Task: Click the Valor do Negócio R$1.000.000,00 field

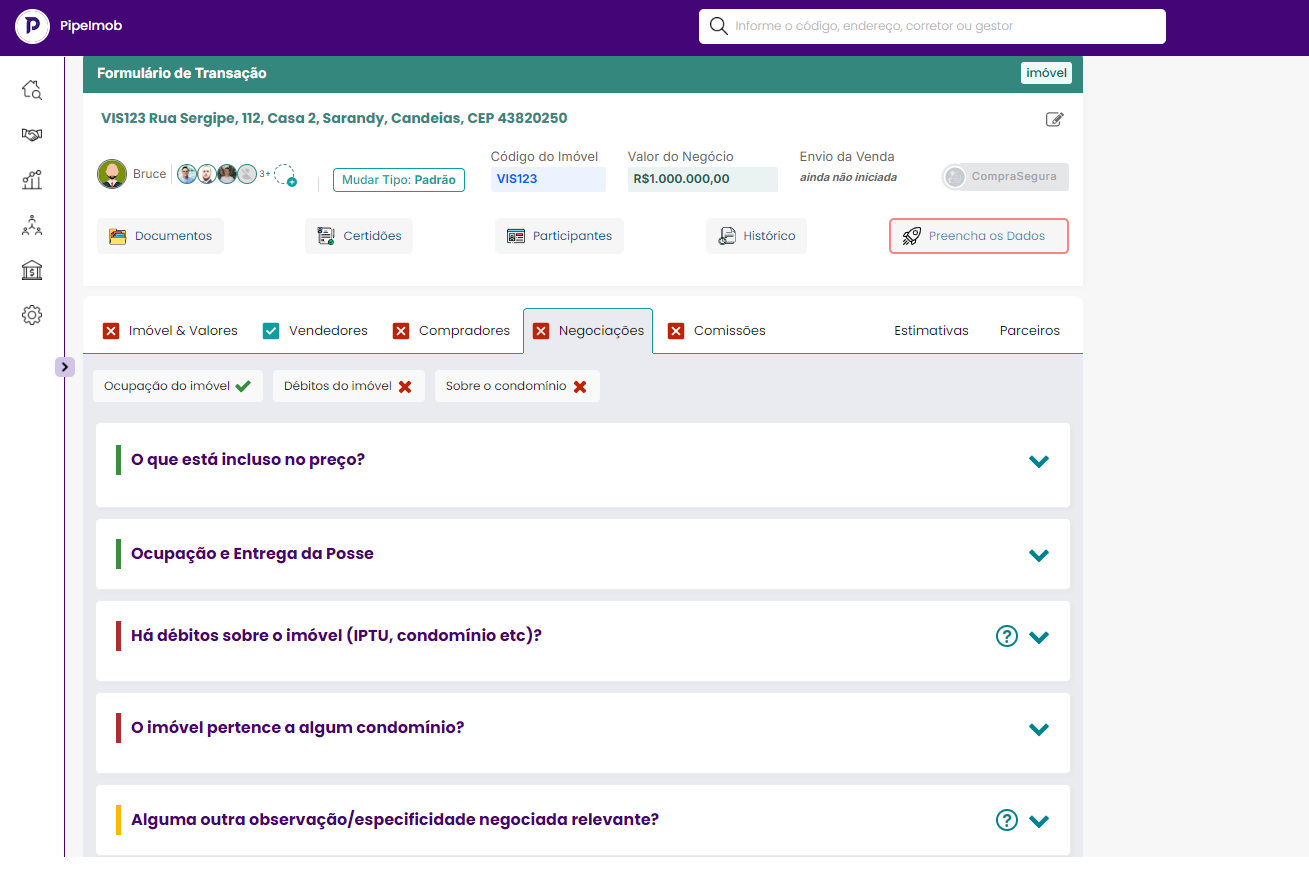Action: coord(703,179)
